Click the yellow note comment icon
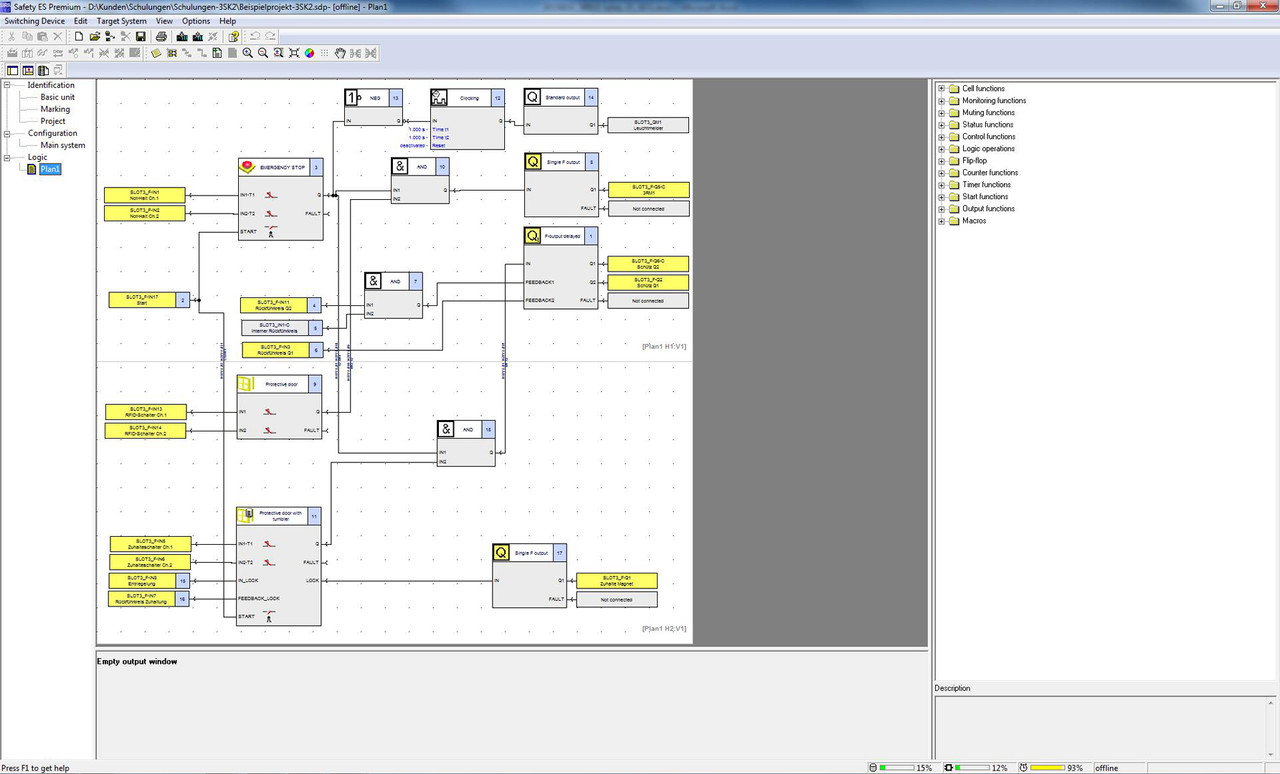 [156, 53]
